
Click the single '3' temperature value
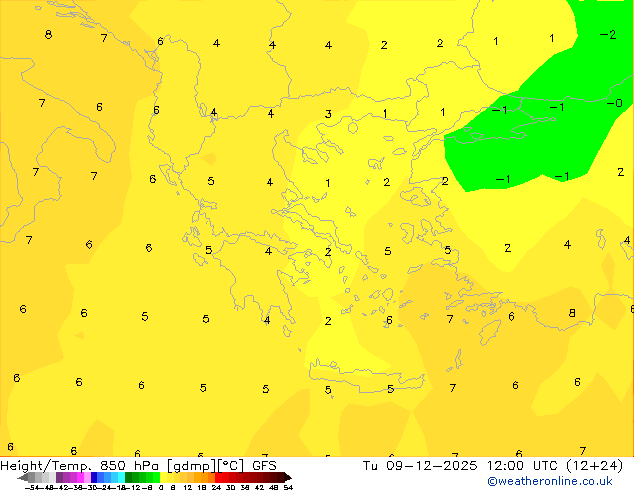coord(328,114)
